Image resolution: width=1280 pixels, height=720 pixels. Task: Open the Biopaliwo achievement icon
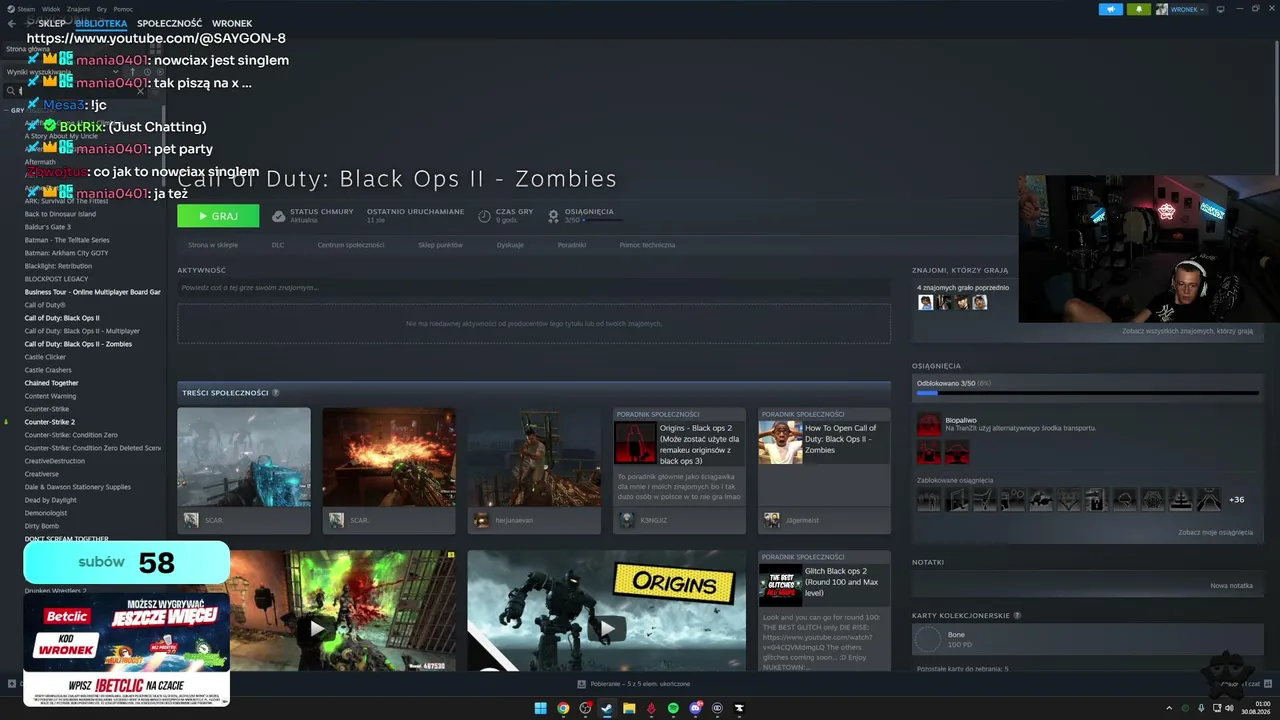(929, 424)
